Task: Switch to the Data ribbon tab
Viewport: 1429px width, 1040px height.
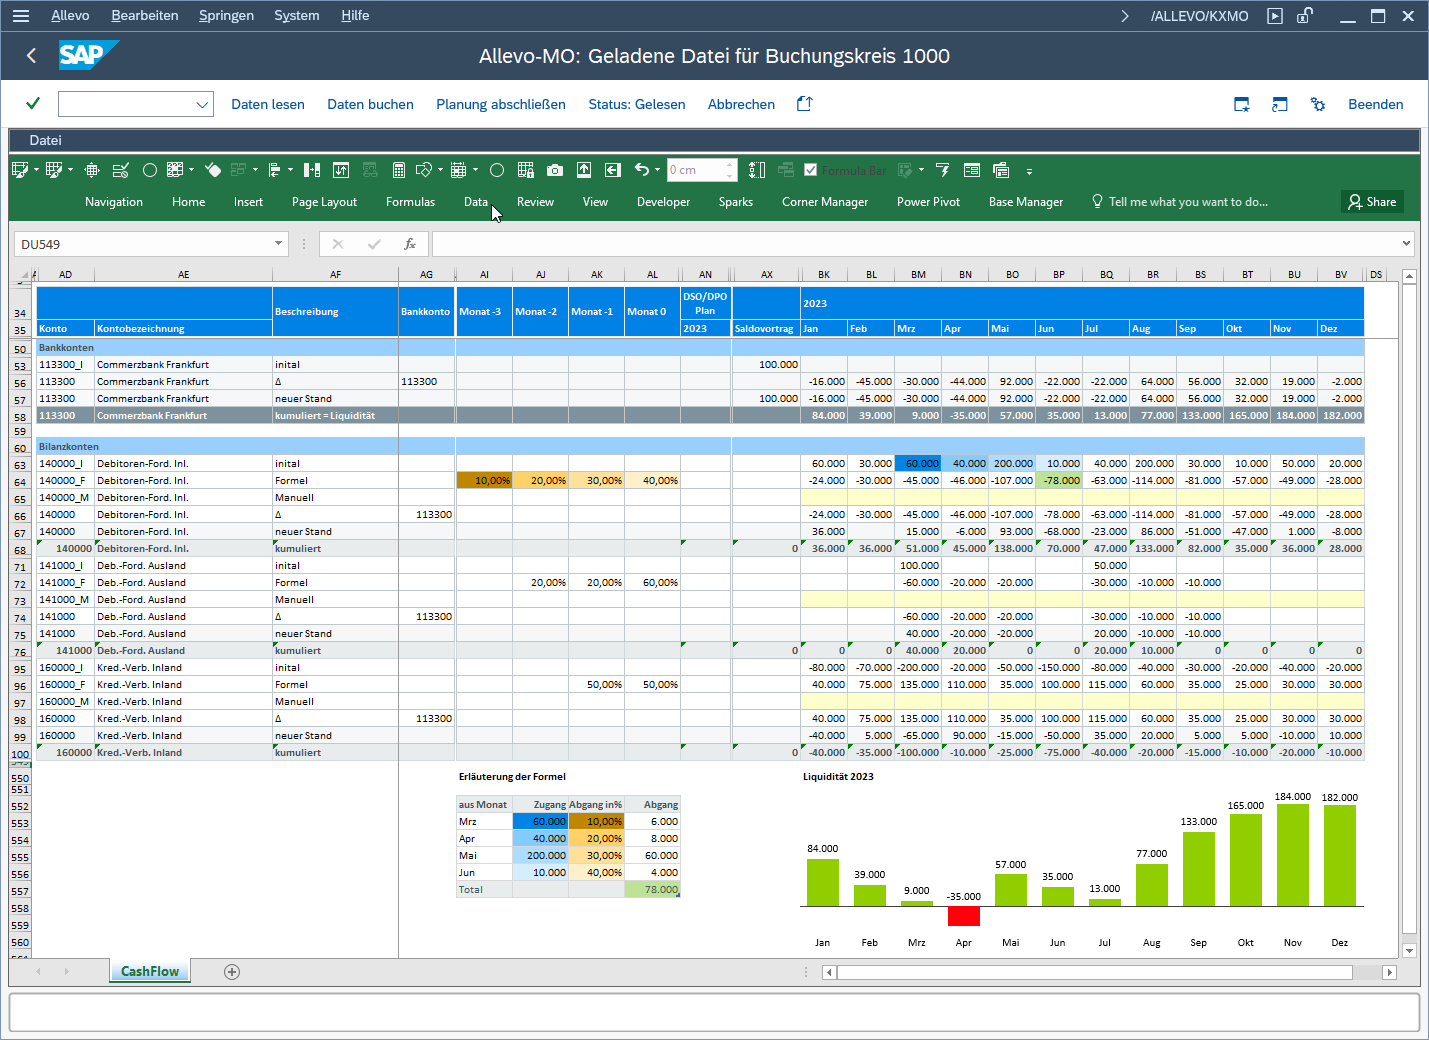Action: click(476, 202)
